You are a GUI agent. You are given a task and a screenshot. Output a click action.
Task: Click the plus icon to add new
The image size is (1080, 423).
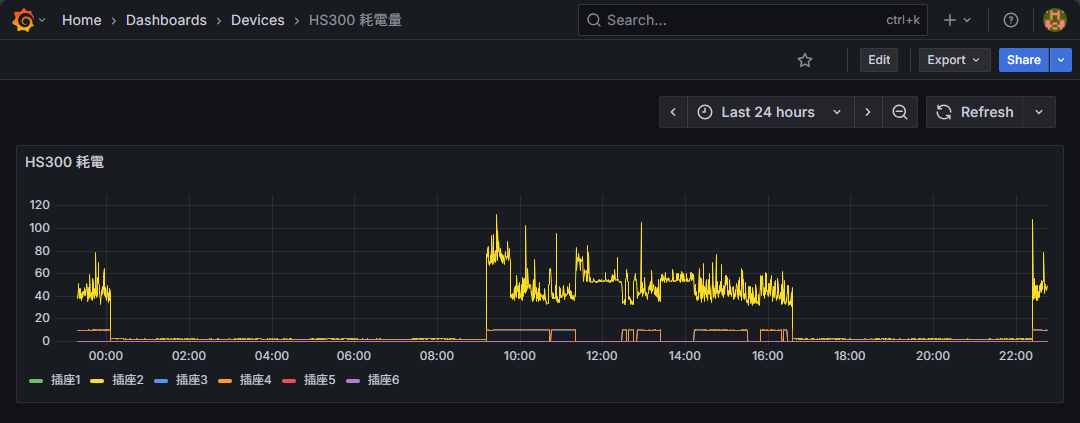click(x=950, y=20)
